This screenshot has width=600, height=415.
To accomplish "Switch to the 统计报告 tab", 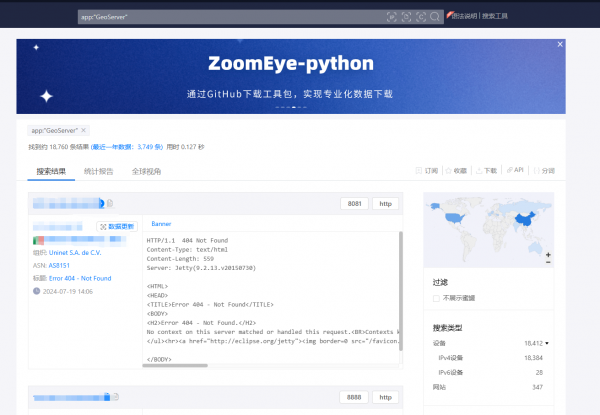I will pyautogui.click(x=98, y=172).
